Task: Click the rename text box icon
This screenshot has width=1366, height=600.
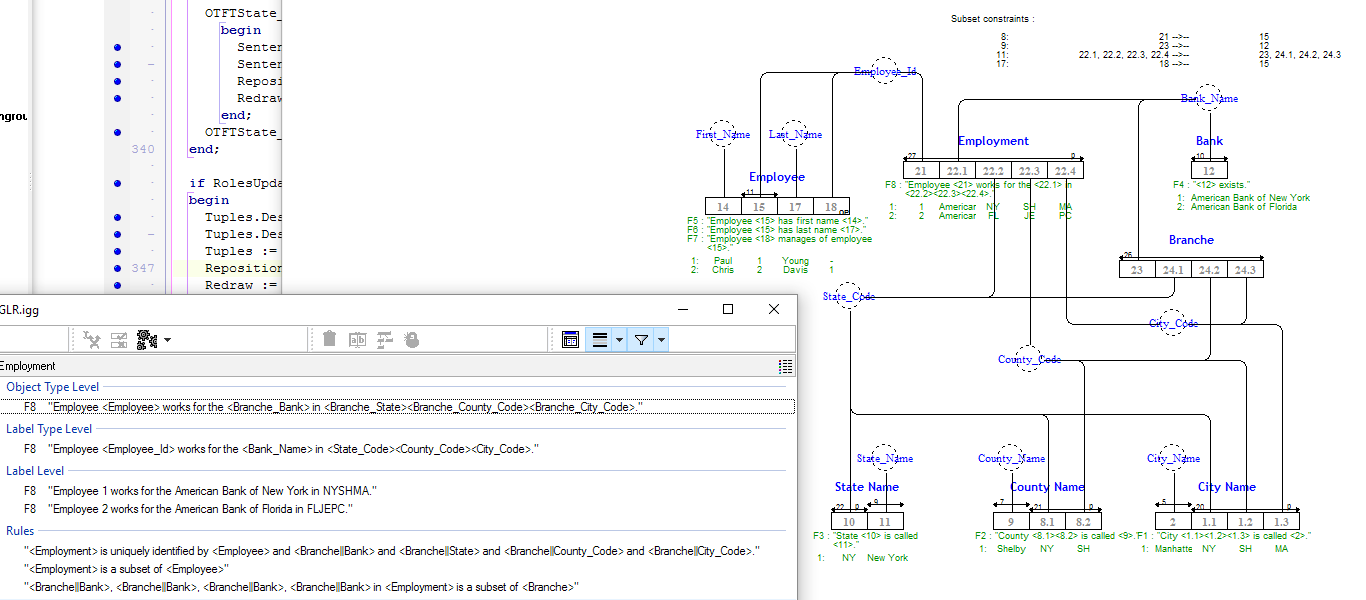Action: click(x=357, y=340)
